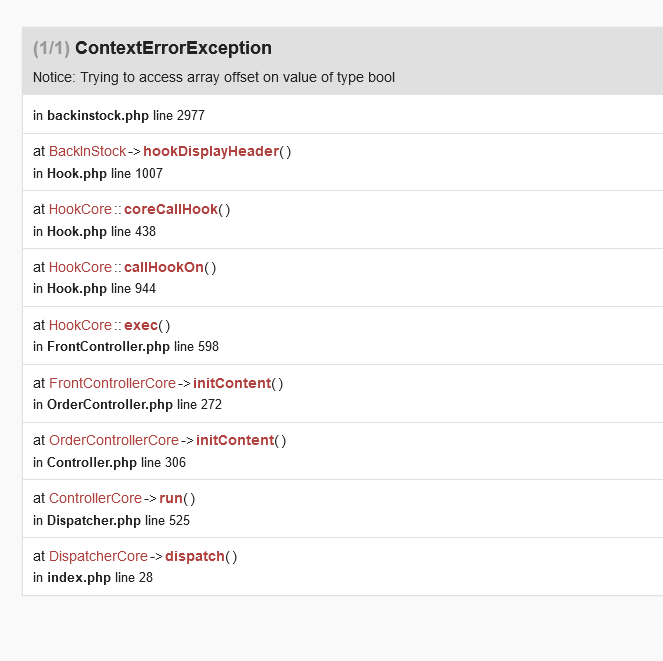
Task: Select FrontController.php line 598 entry
Action: (x=126, y=346)
